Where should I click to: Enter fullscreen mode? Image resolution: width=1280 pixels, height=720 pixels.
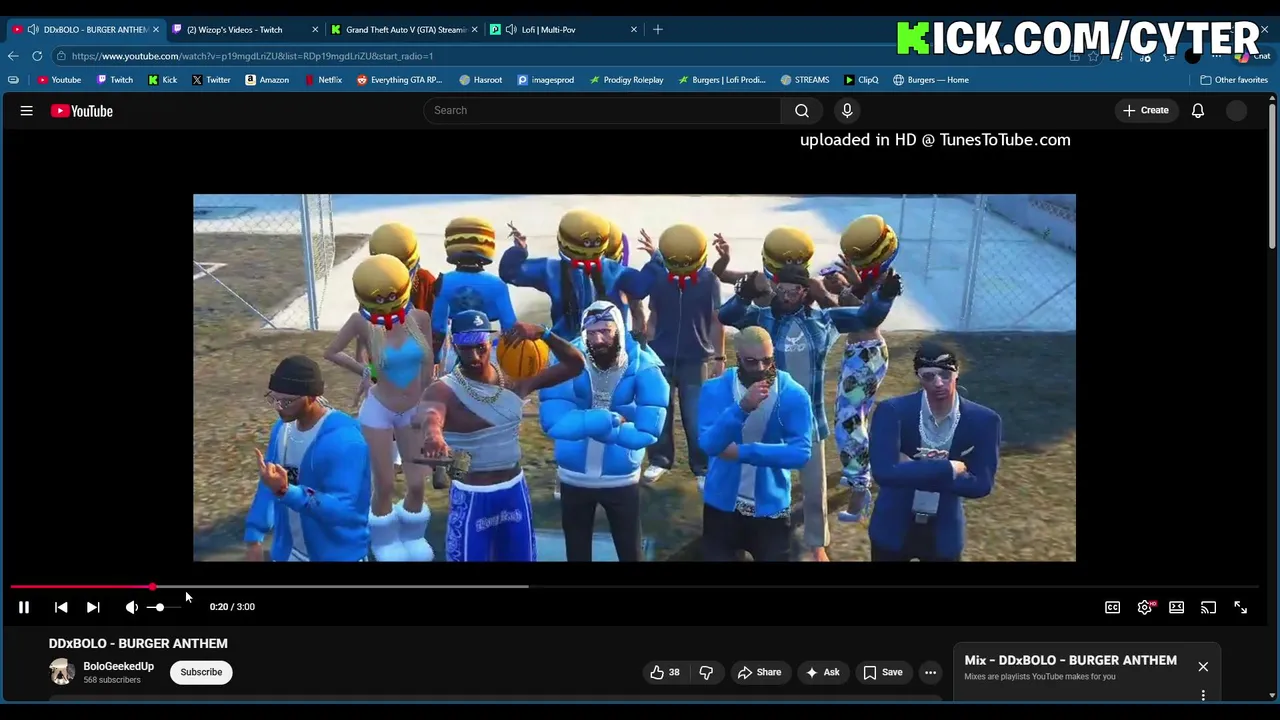(1240, 607)
